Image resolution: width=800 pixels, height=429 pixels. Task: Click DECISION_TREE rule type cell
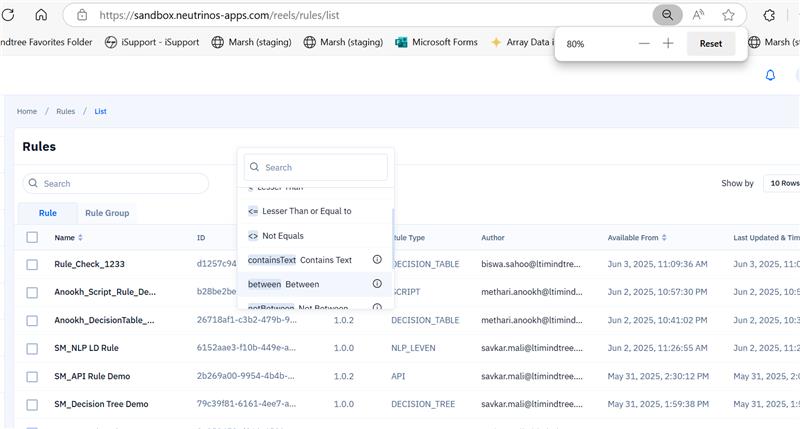coord(423,404)
